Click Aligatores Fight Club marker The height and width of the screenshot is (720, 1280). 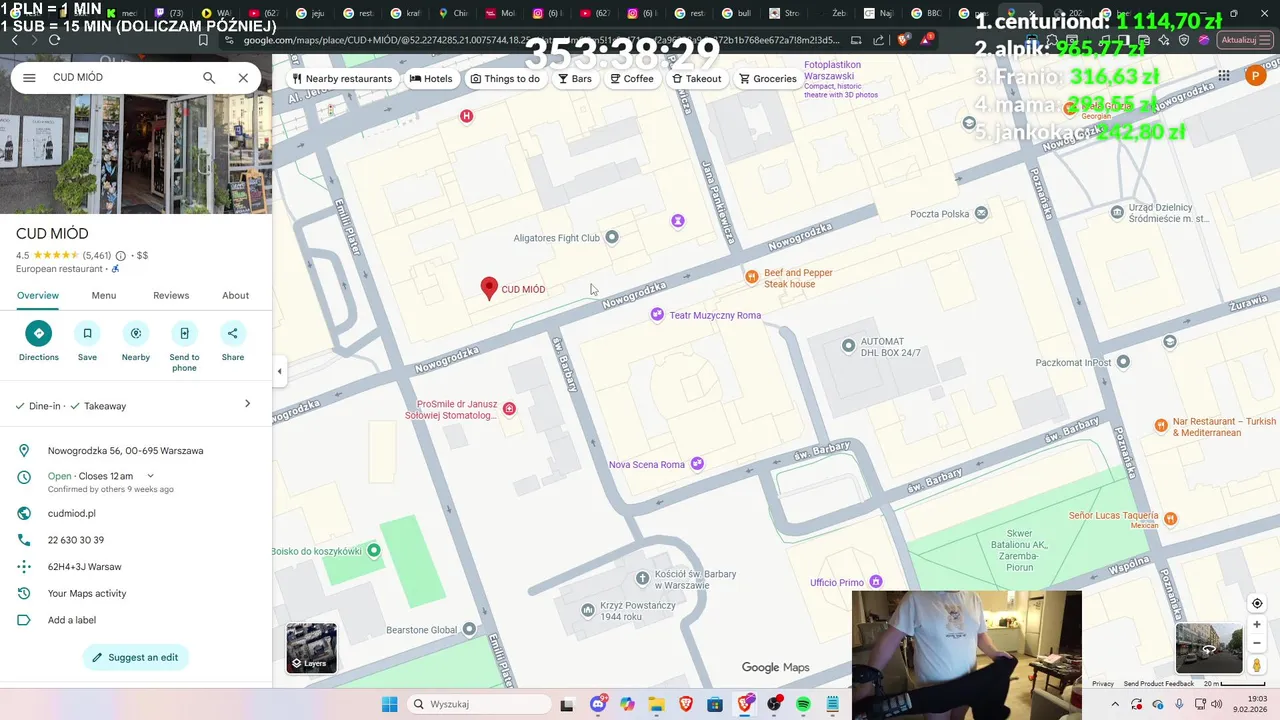tap(612, 237)
